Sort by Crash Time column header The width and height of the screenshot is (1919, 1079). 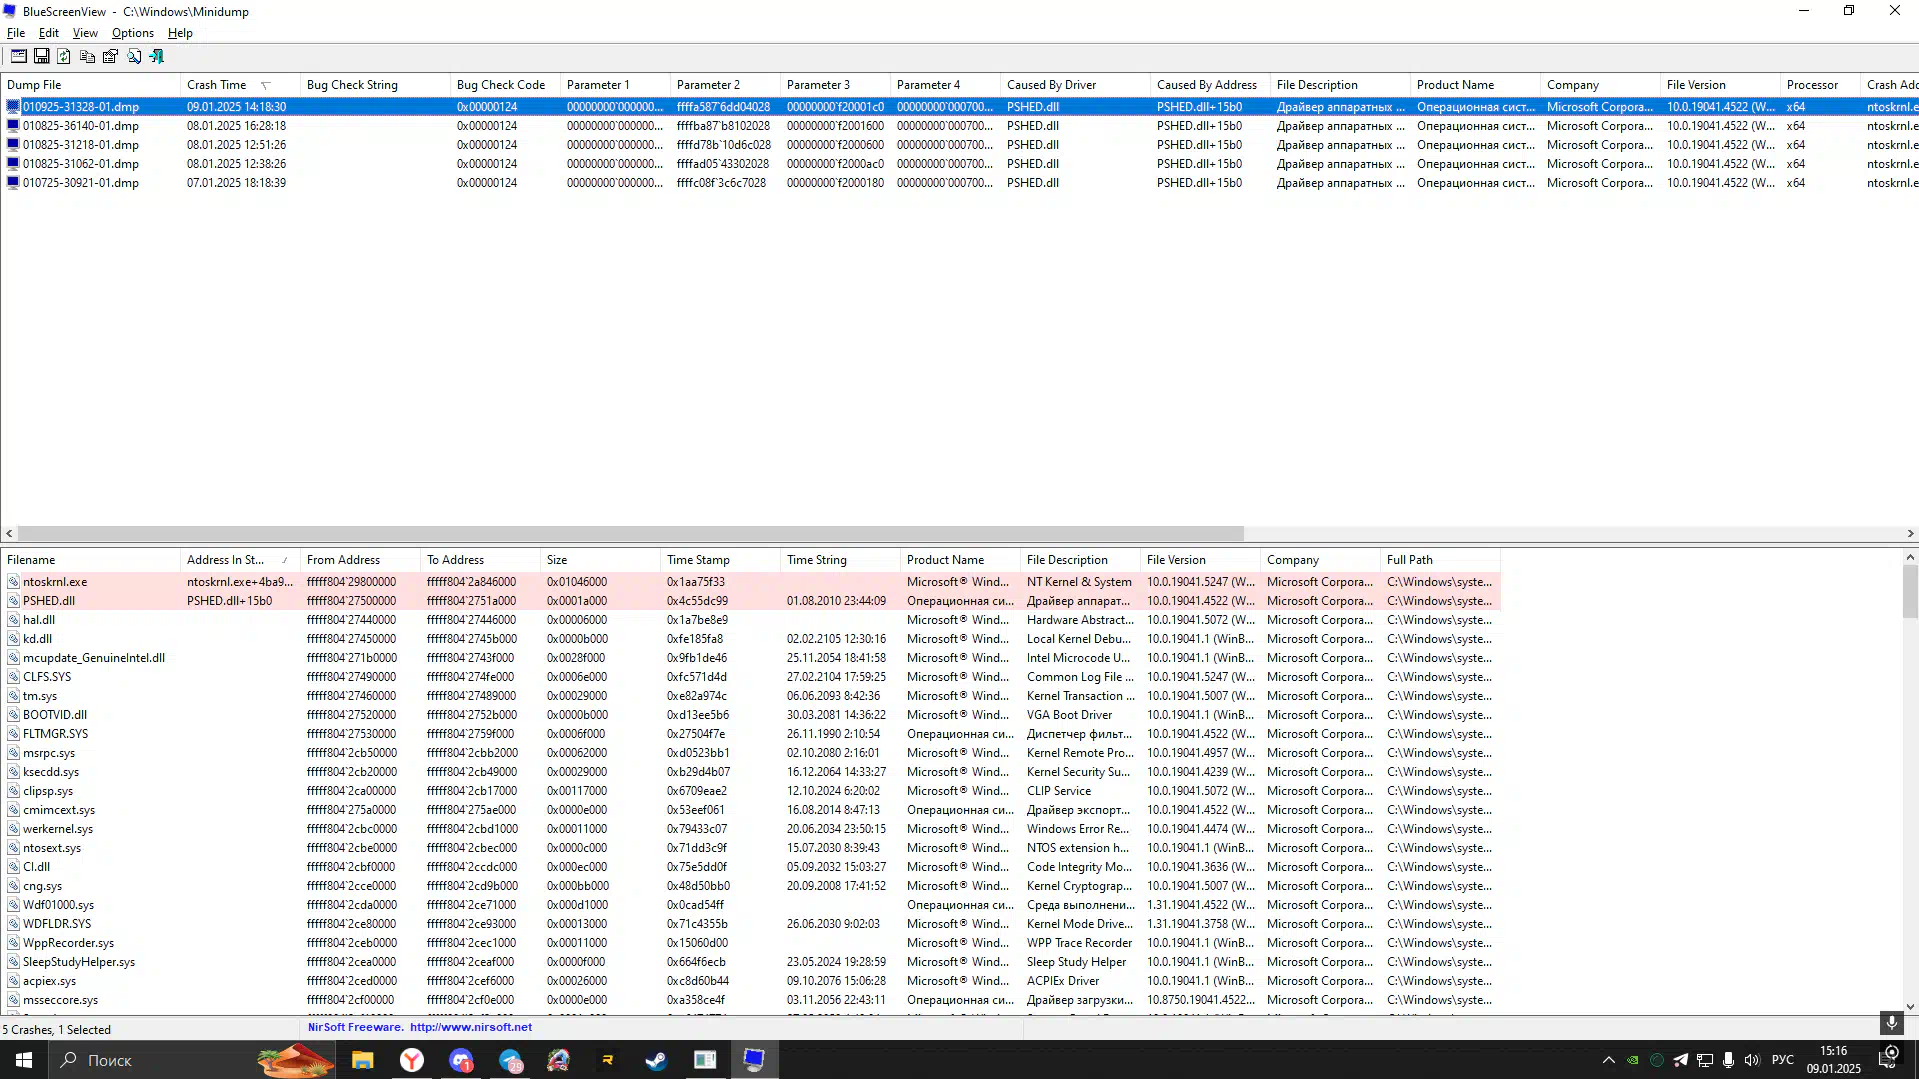[x=240, y=85]
